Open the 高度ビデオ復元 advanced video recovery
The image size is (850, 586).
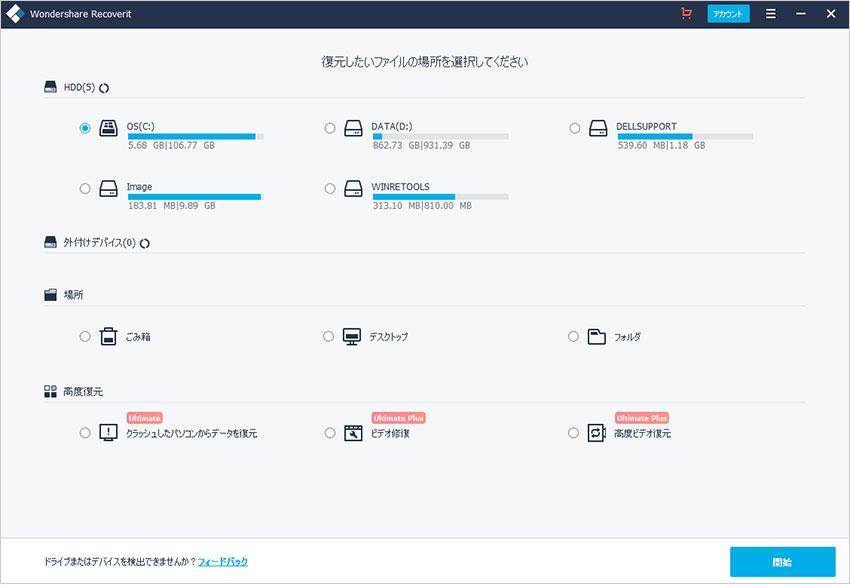(x=598, y=433)
